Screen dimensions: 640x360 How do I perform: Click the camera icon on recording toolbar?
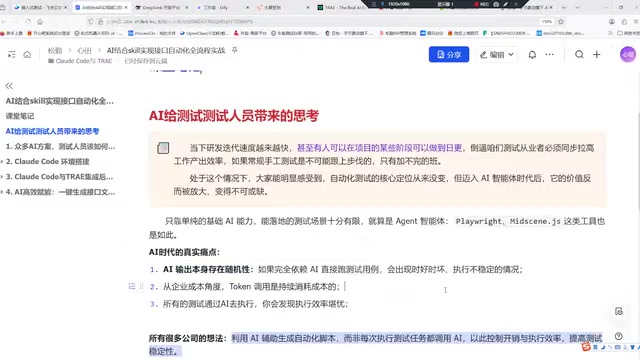pos(496,4)
